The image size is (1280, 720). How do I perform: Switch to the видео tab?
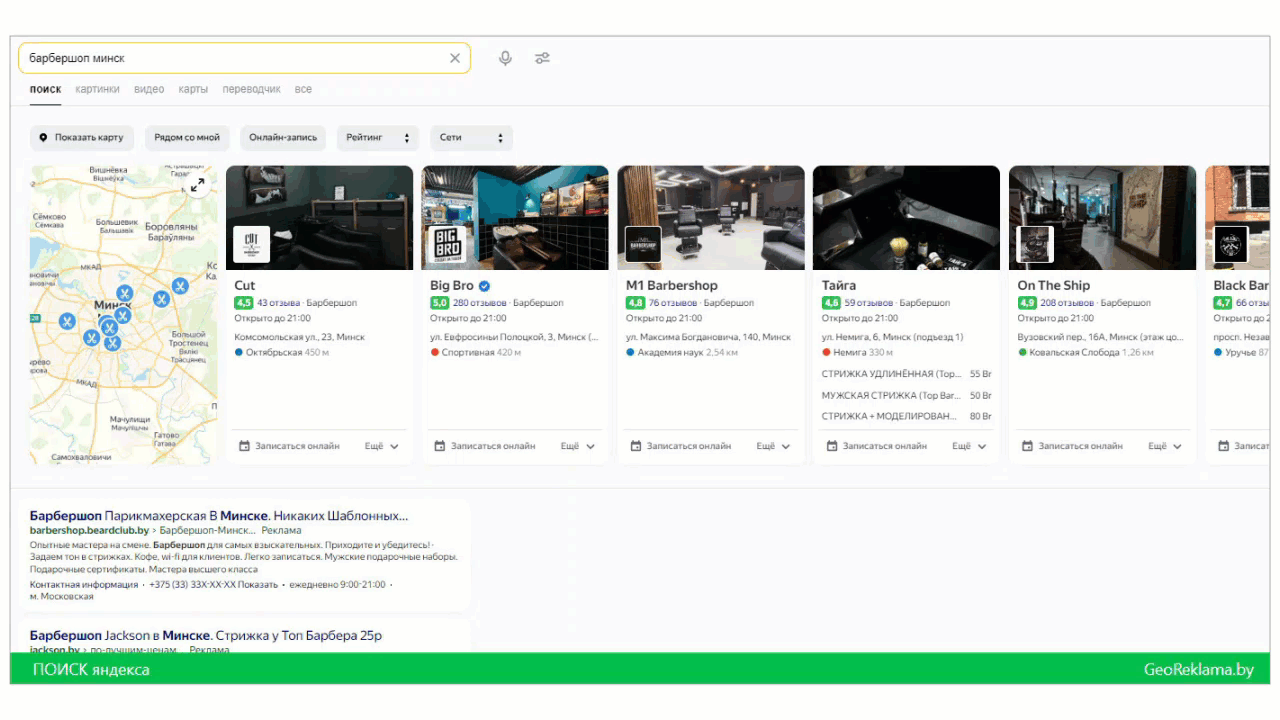point(149,89)
